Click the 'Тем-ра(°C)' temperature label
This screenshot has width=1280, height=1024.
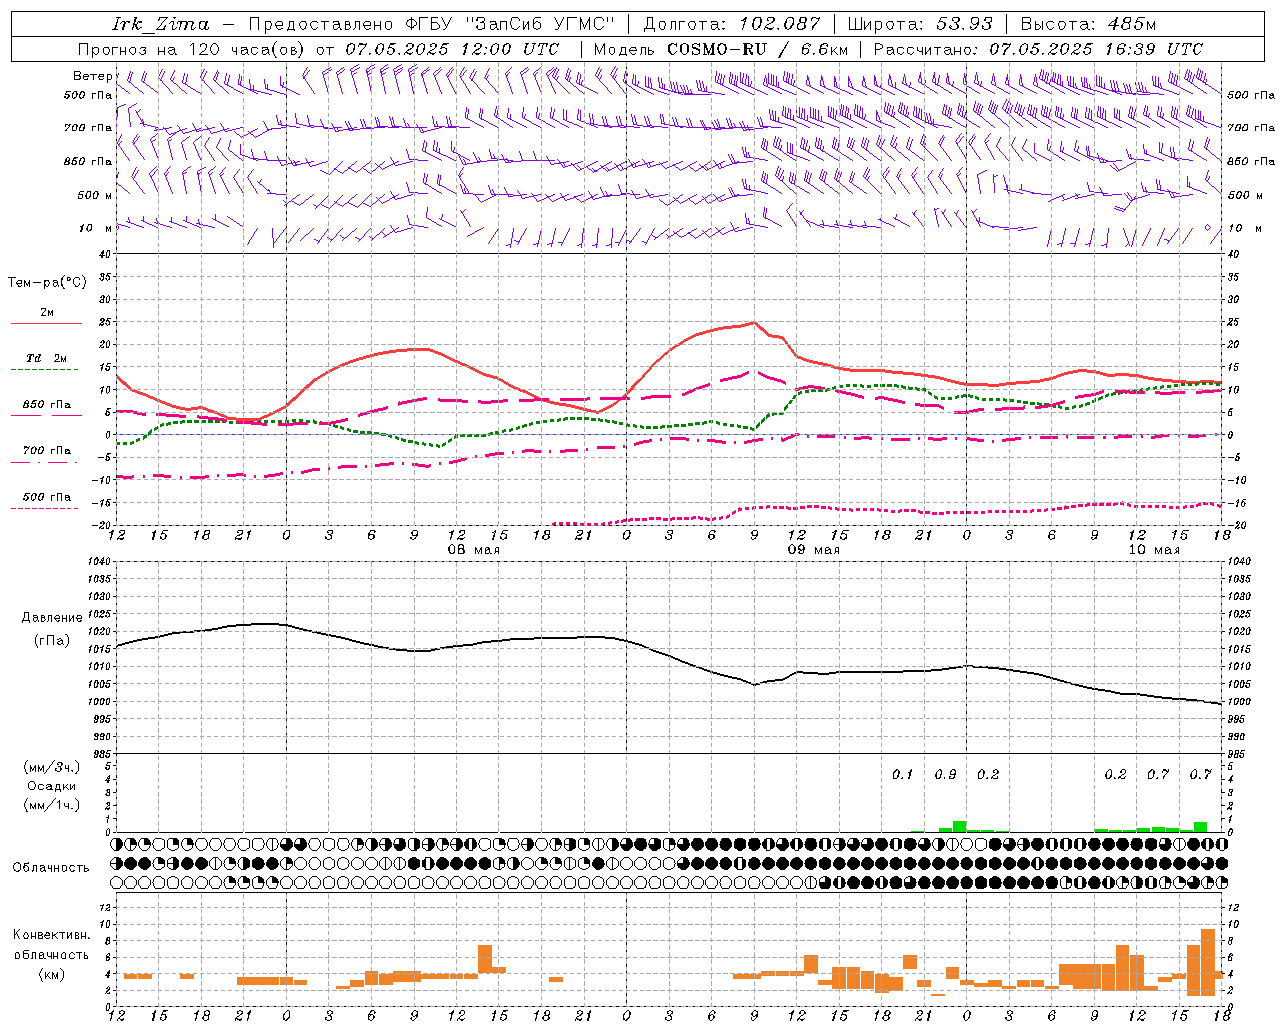pyautogui.click(x=47, y=283)
